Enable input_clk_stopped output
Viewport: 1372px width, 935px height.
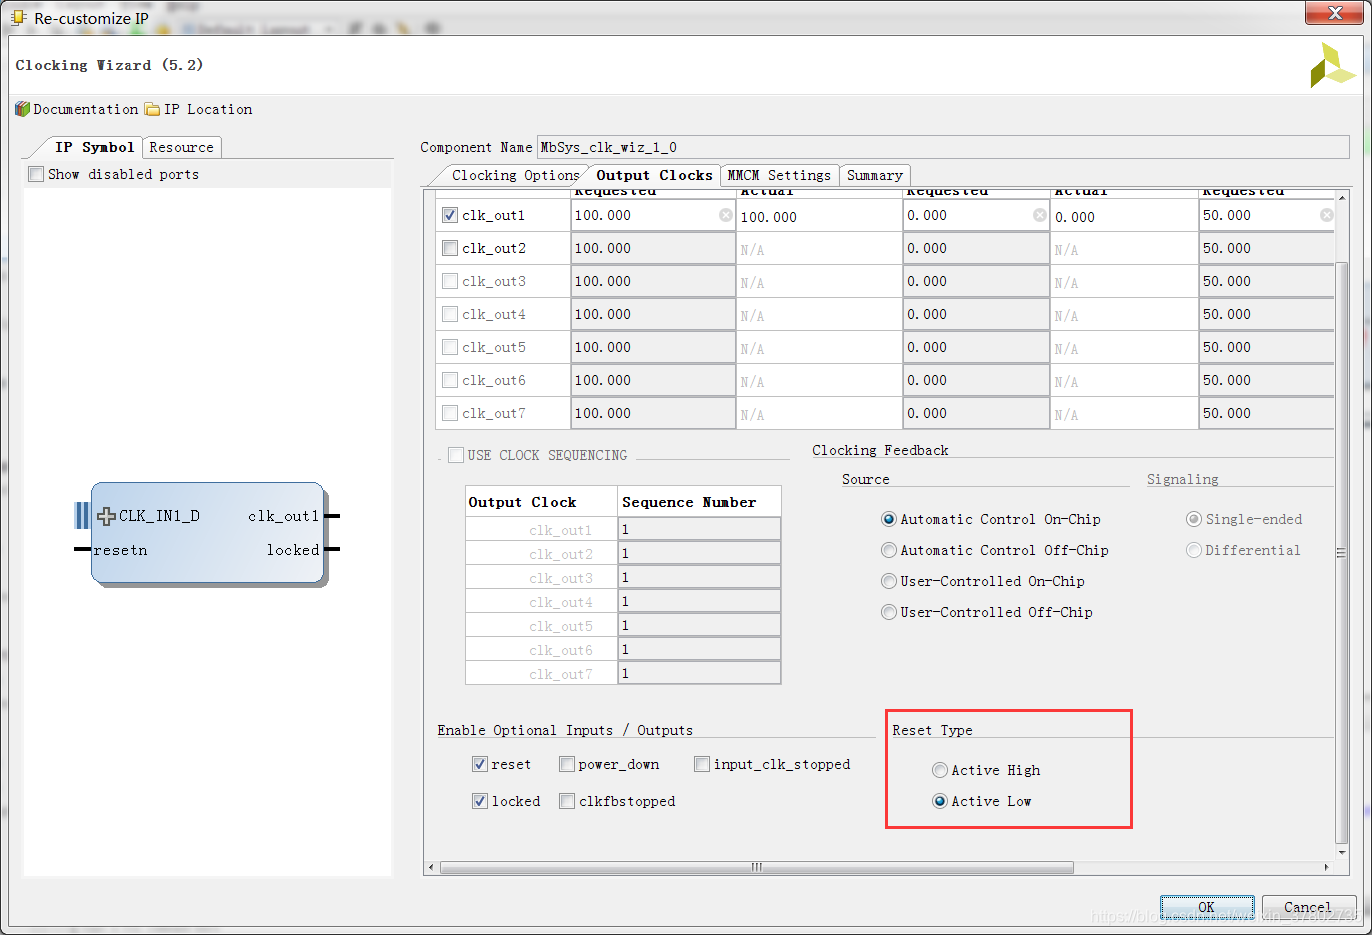pos(702,764)
